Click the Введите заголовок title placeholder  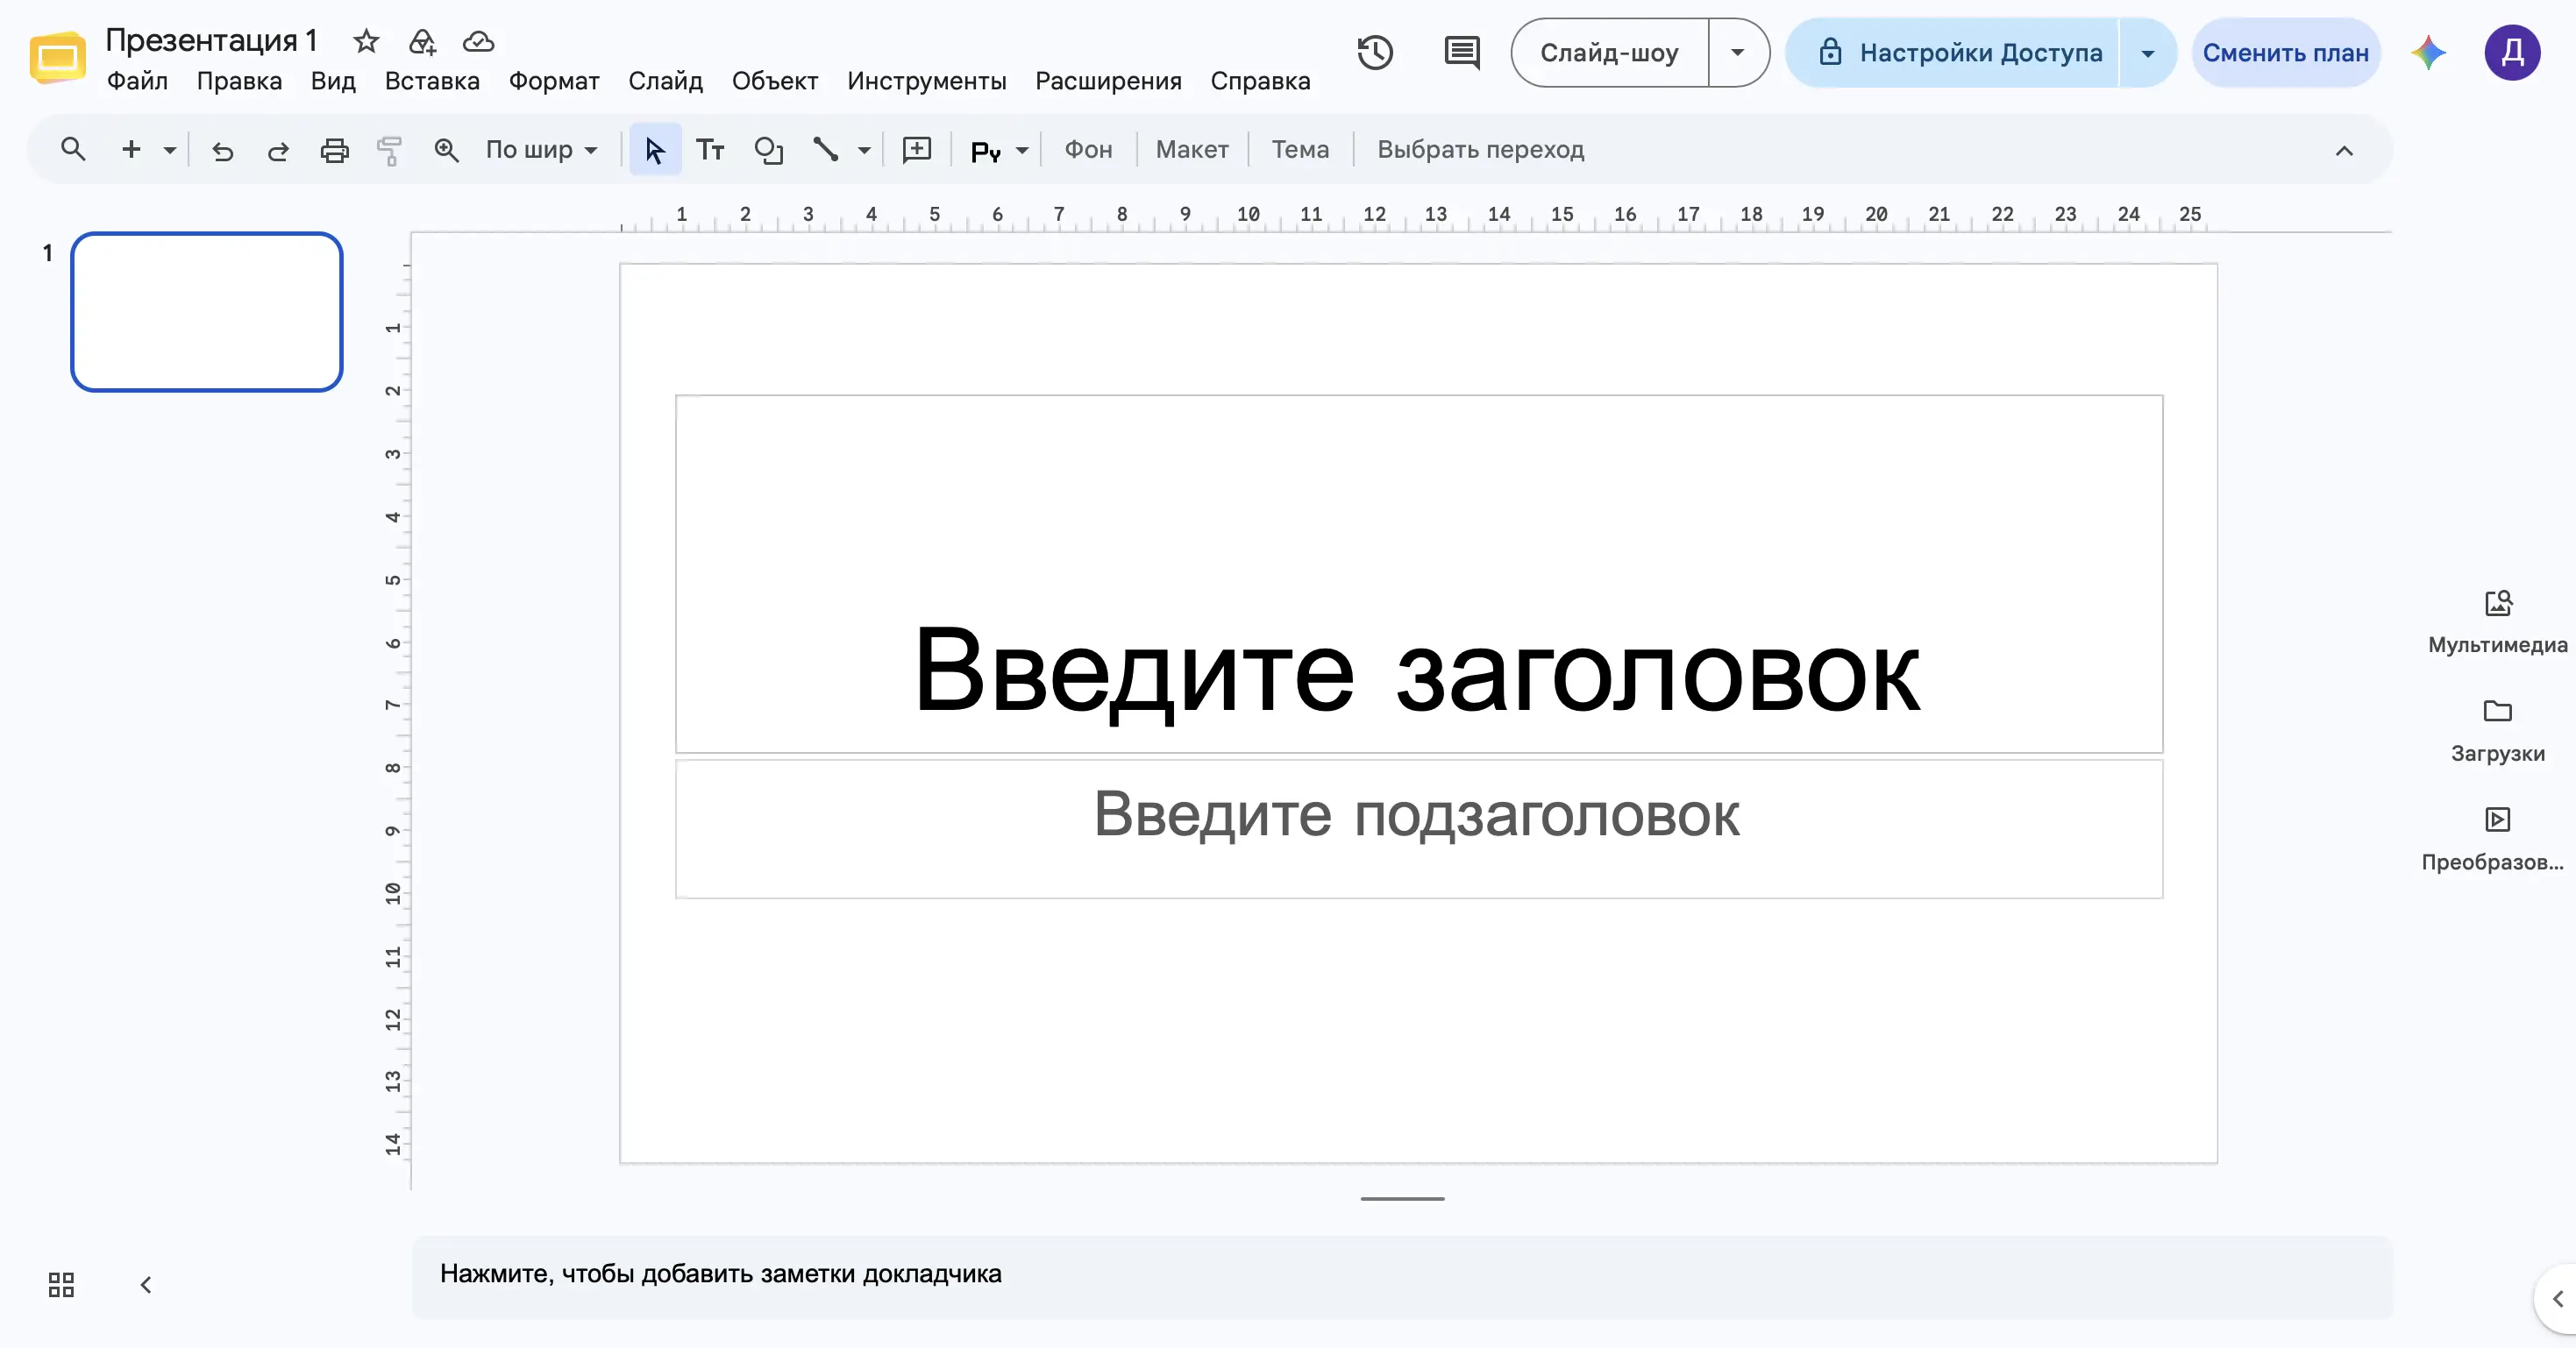pos(1418,574)
